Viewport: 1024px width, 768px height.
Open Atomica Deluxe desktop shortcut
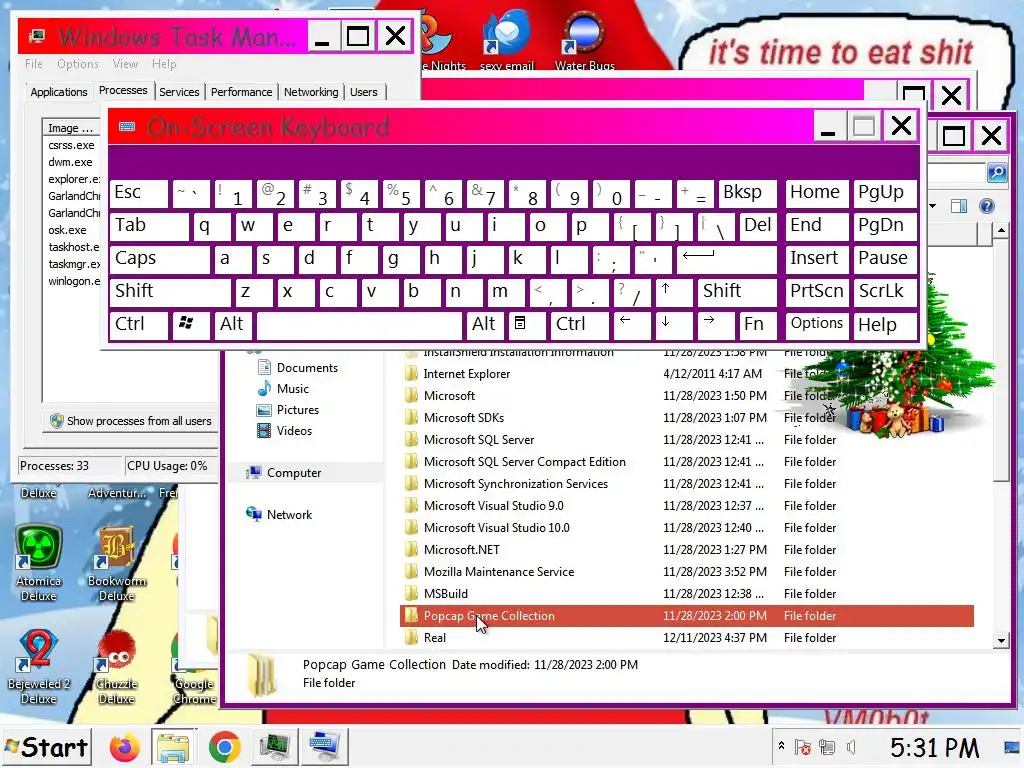coord(39,562)
